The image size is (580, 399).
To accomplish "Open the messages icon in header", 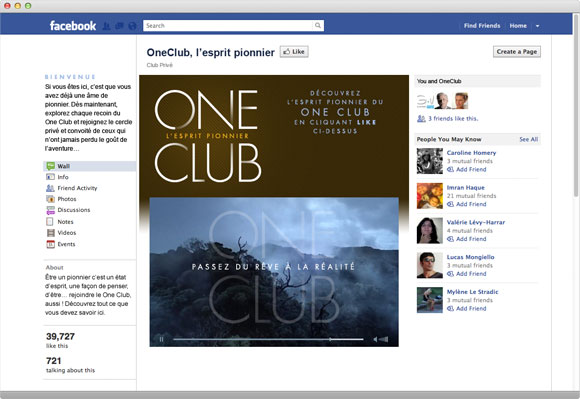I will pyautogui.click(x=119, y=26).
